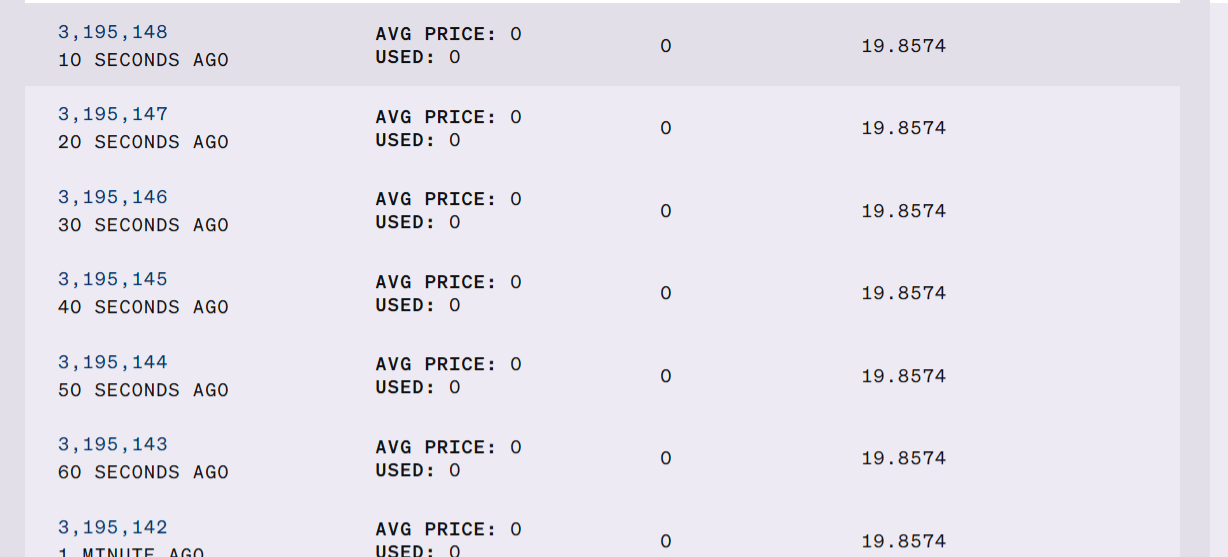Click 19.8574 value in block 3,195,144 row

[x=903, y=376]
